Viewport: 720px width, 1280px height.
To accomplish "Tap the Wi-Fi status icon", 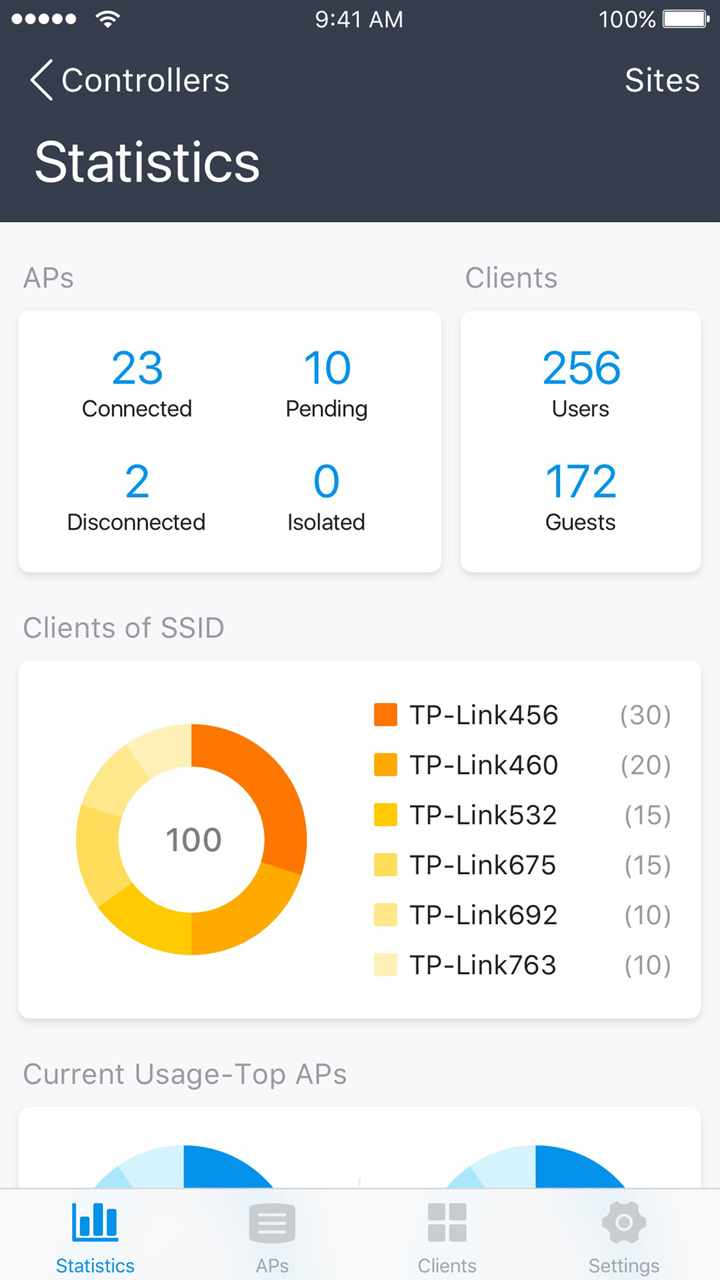I will coord(107,19).
